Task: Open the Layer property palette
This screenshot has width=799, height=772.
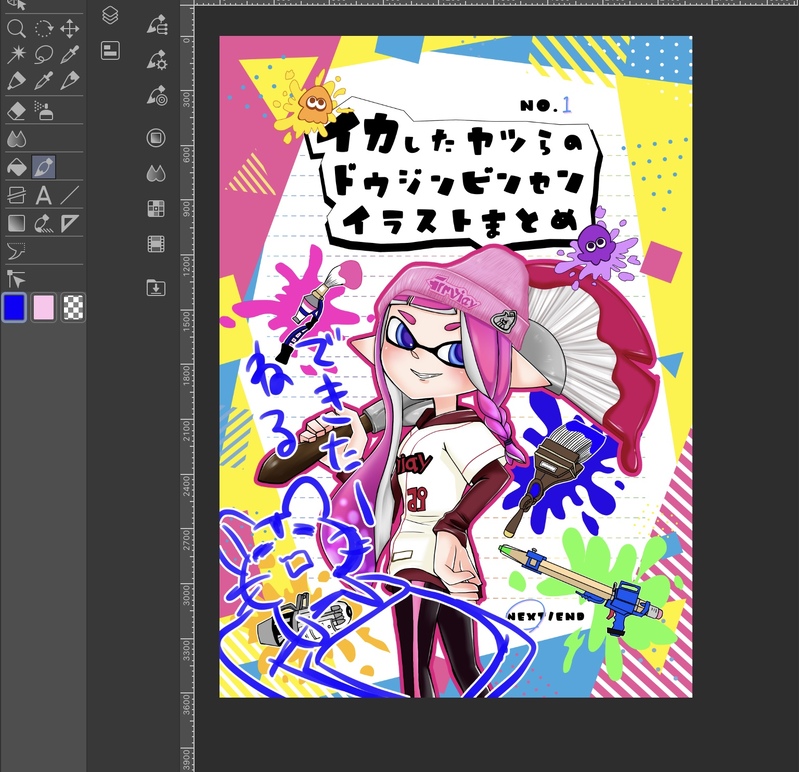Action: (110, 50)
